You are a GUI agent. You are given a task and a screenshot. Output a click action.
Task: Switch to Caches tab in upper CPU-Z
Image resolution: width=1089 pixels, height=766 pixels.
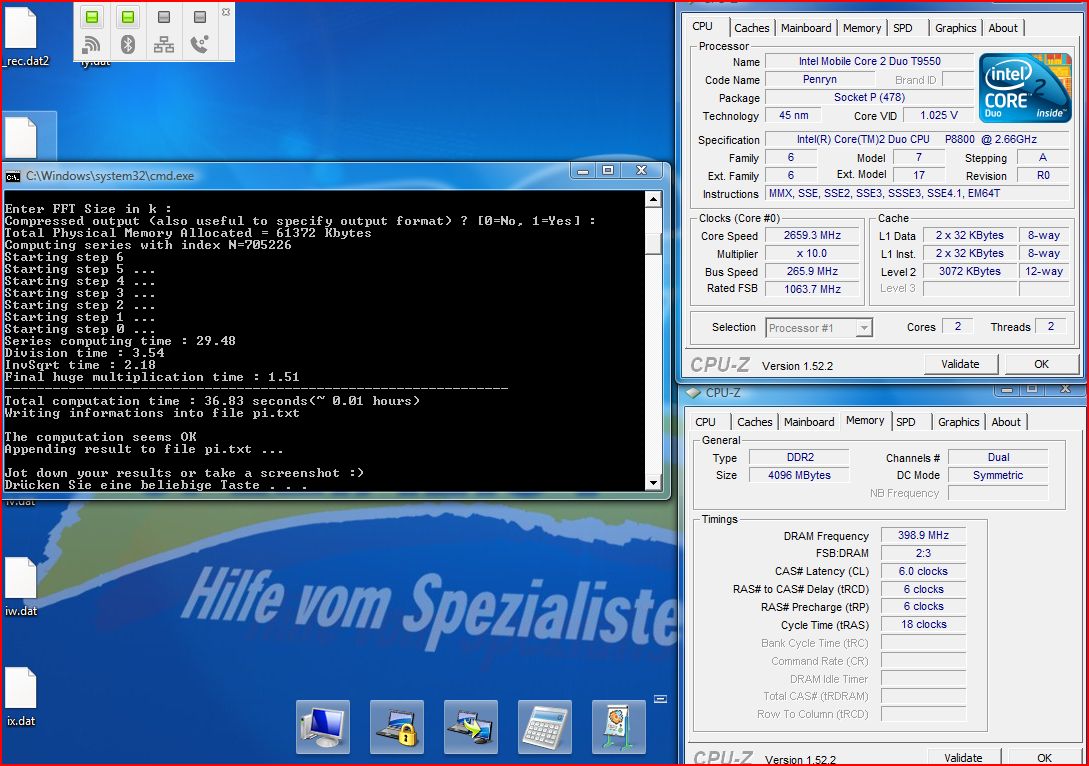click(751, 28)
